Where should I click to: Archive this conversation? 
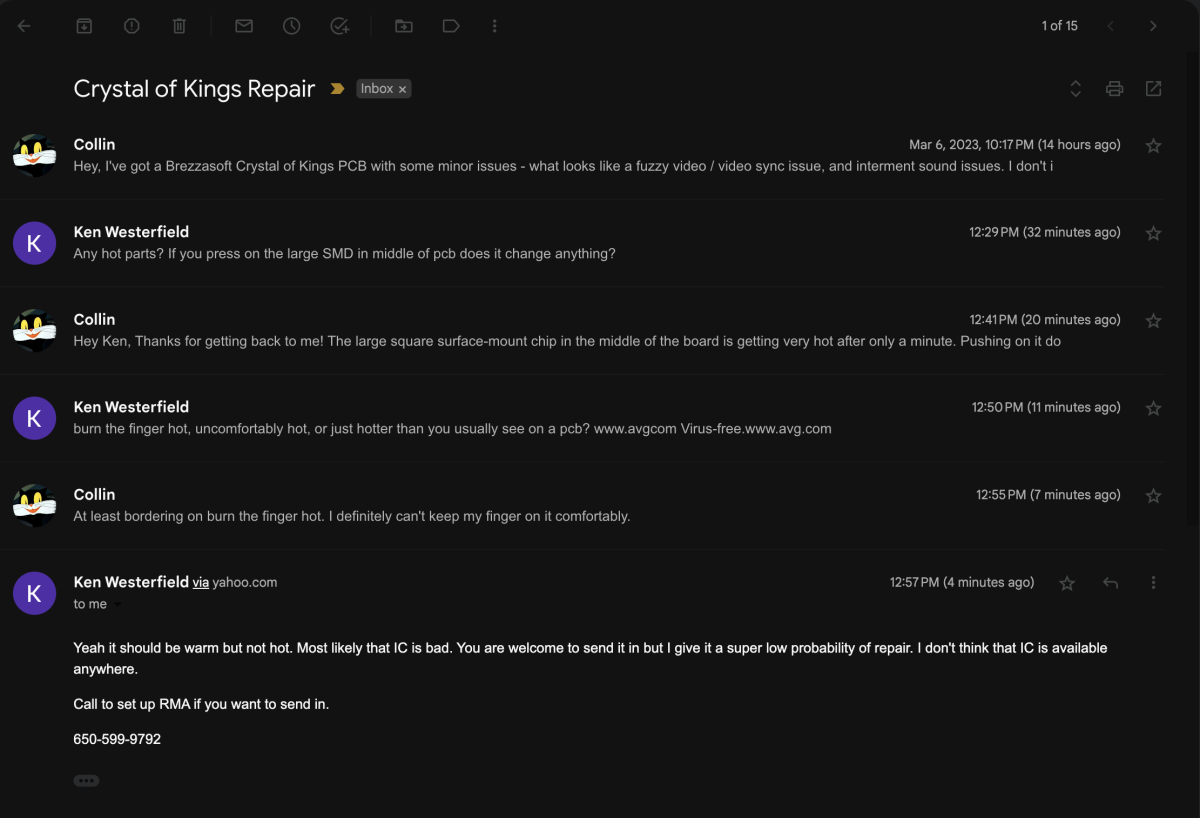pyautogui.click(x=84, y=26)
